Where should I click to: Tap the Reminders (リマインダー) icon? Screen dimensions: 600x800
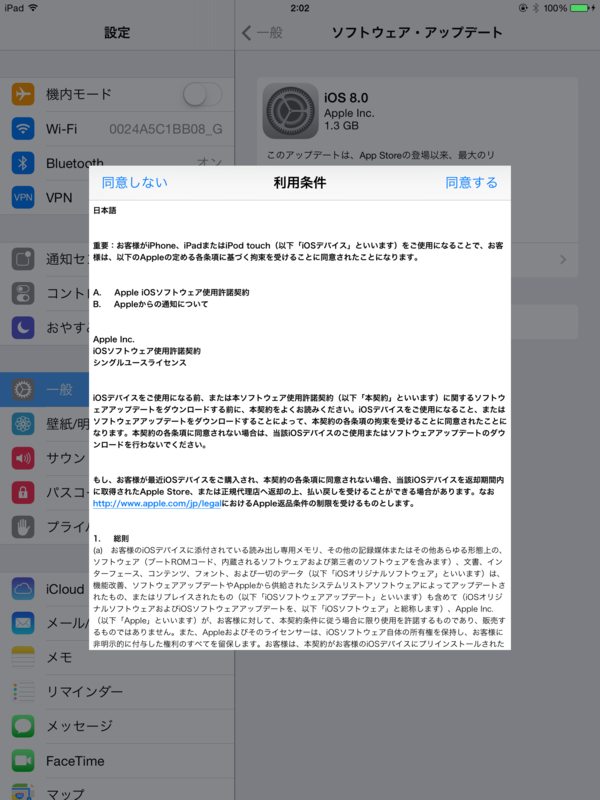(23, 692)
